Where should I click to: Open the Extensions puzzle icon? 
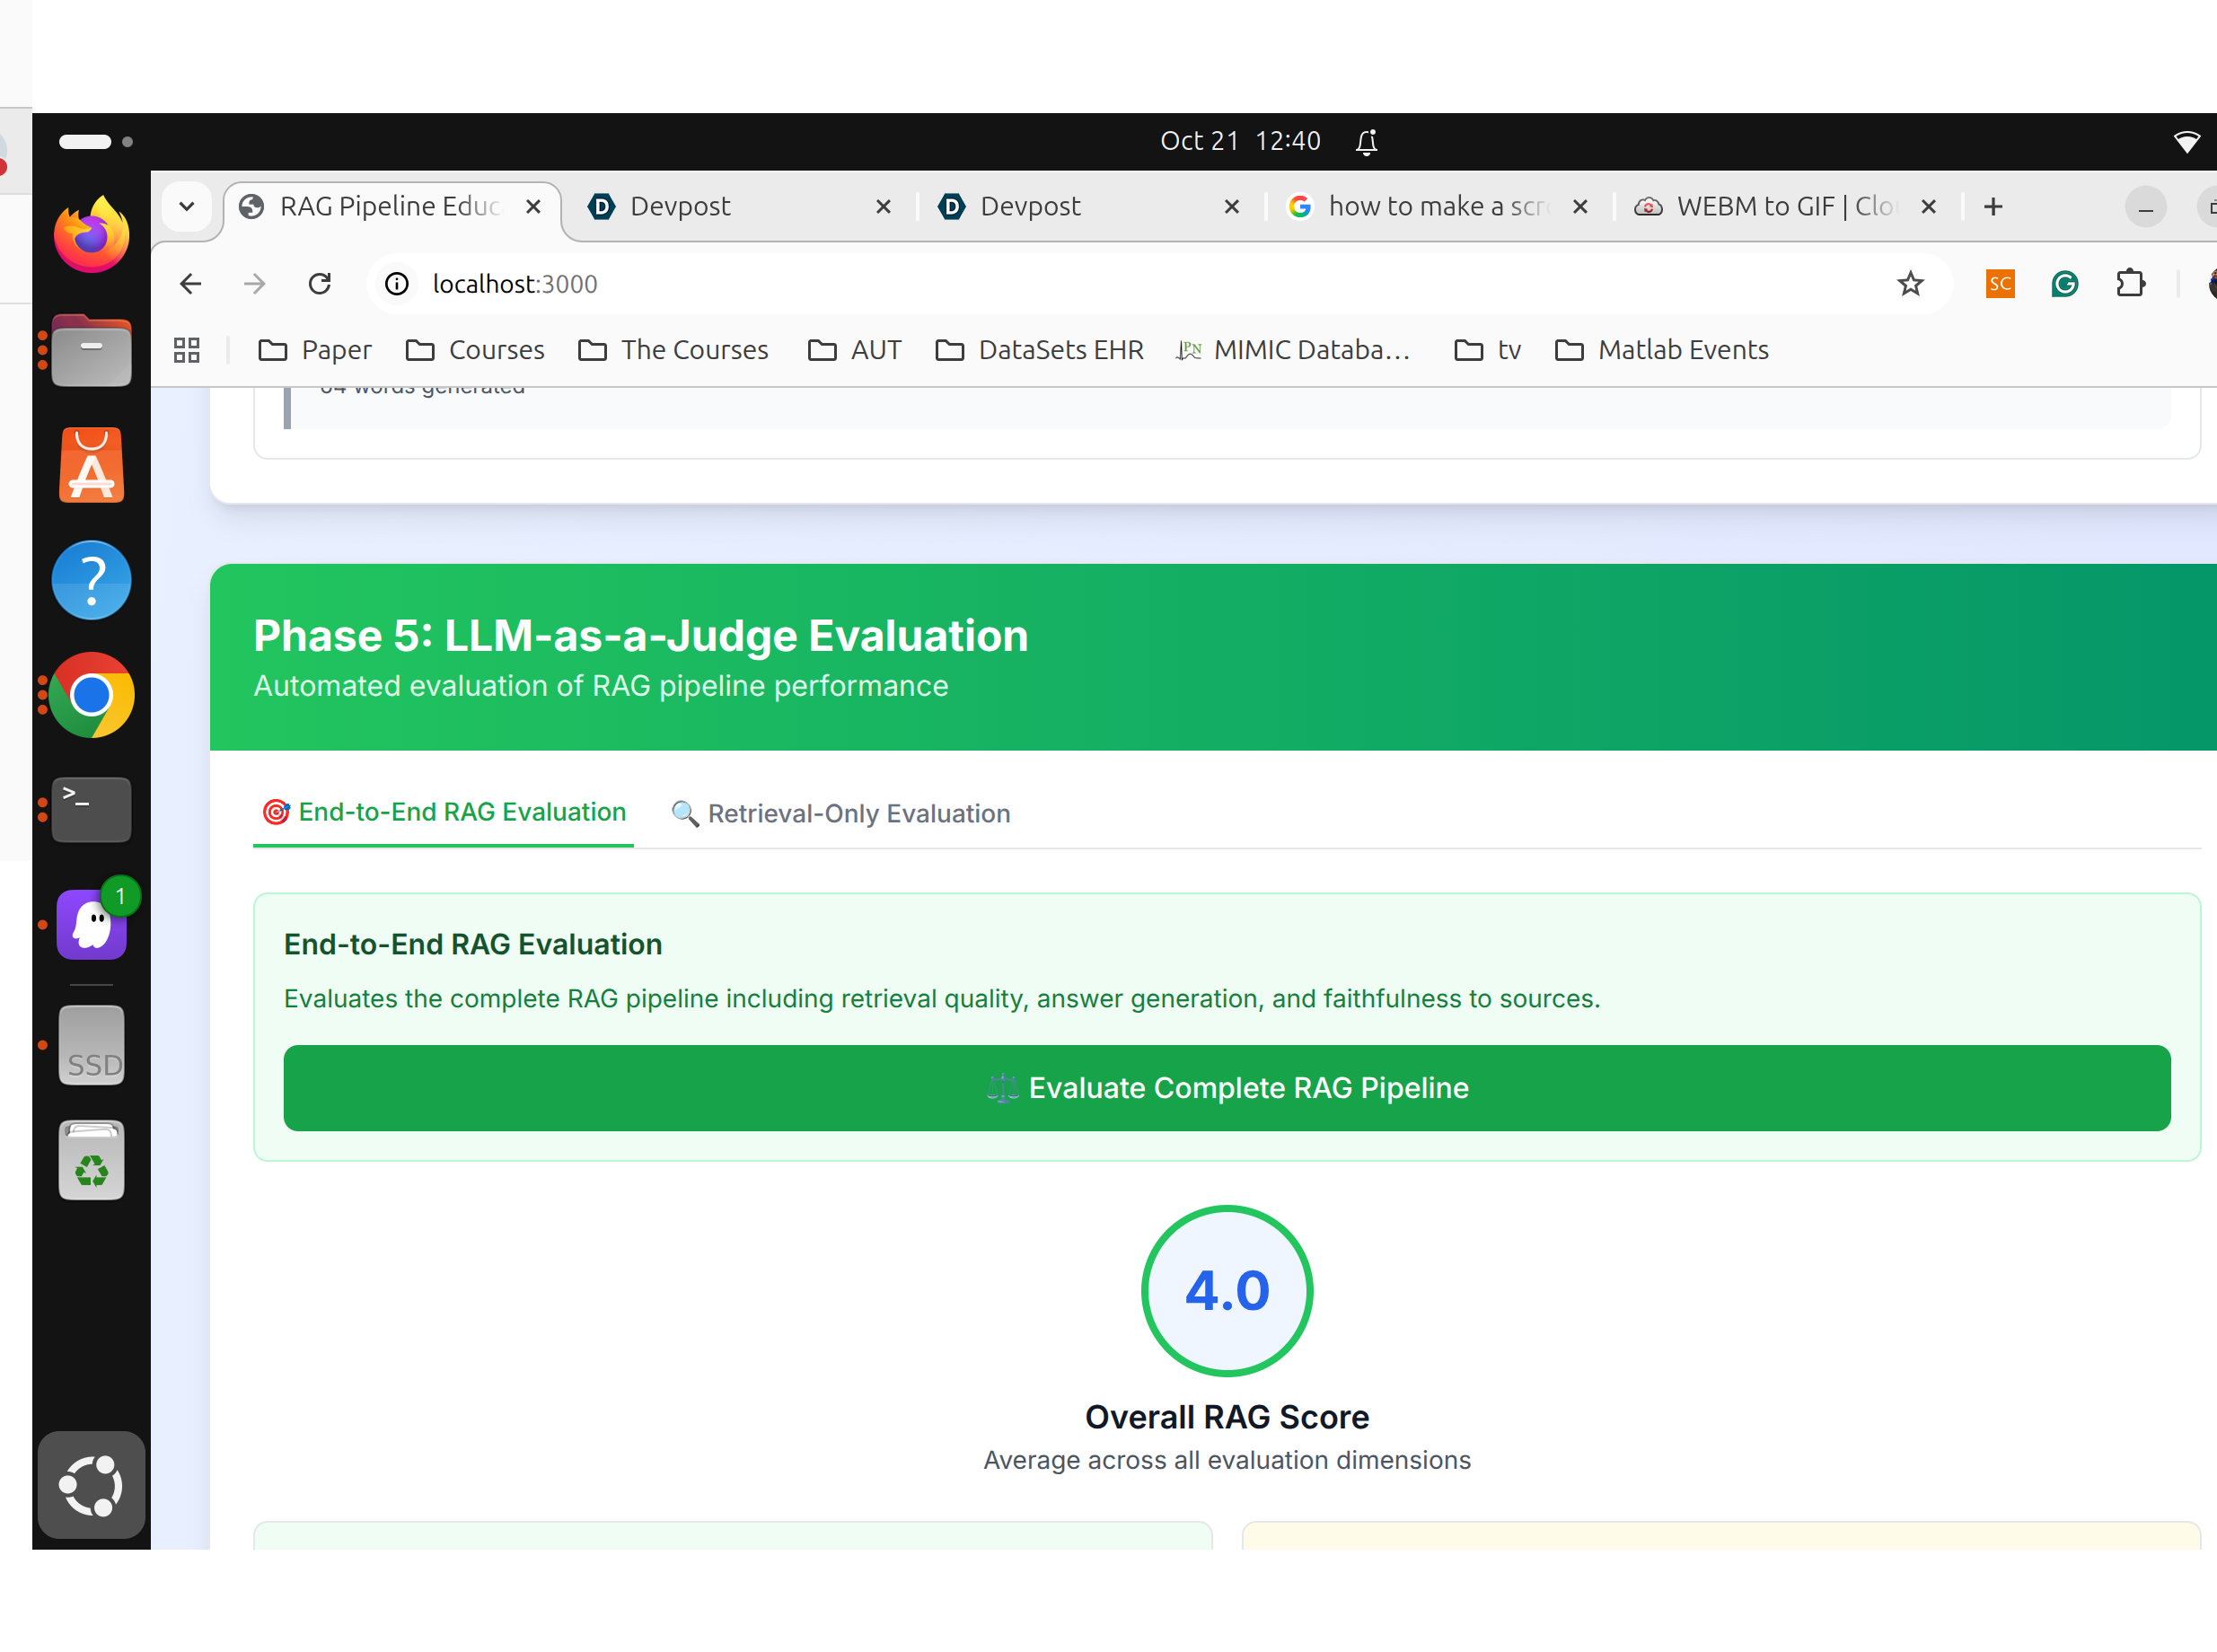click(x=2130, y=284)
